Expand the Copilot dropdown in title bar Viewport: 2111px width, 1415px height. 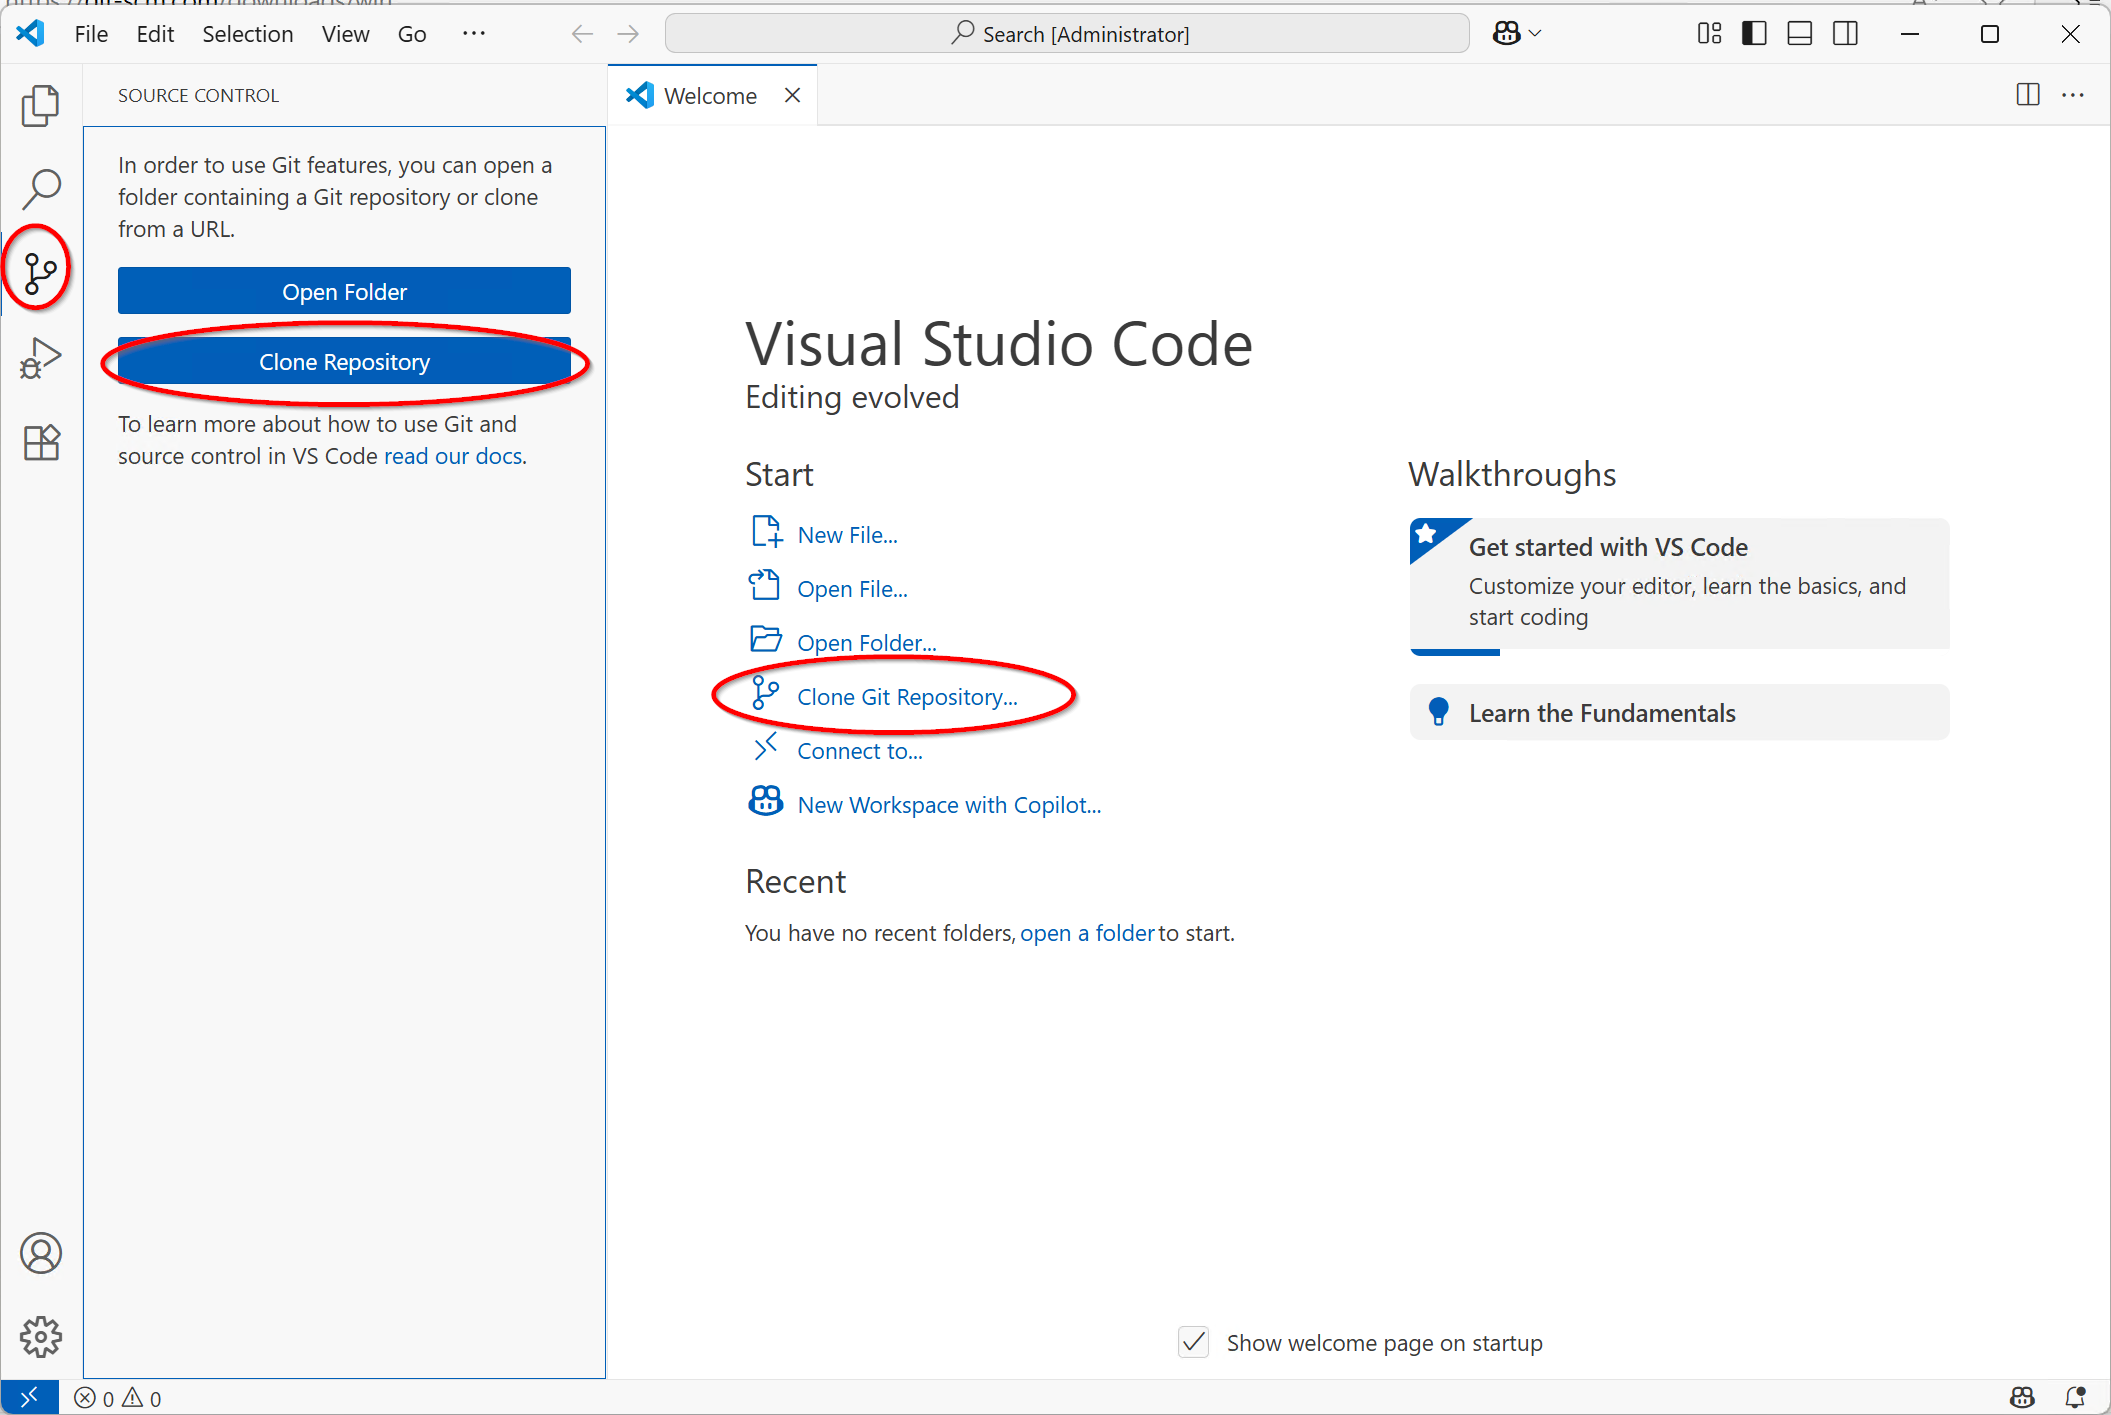point(1536,34)
